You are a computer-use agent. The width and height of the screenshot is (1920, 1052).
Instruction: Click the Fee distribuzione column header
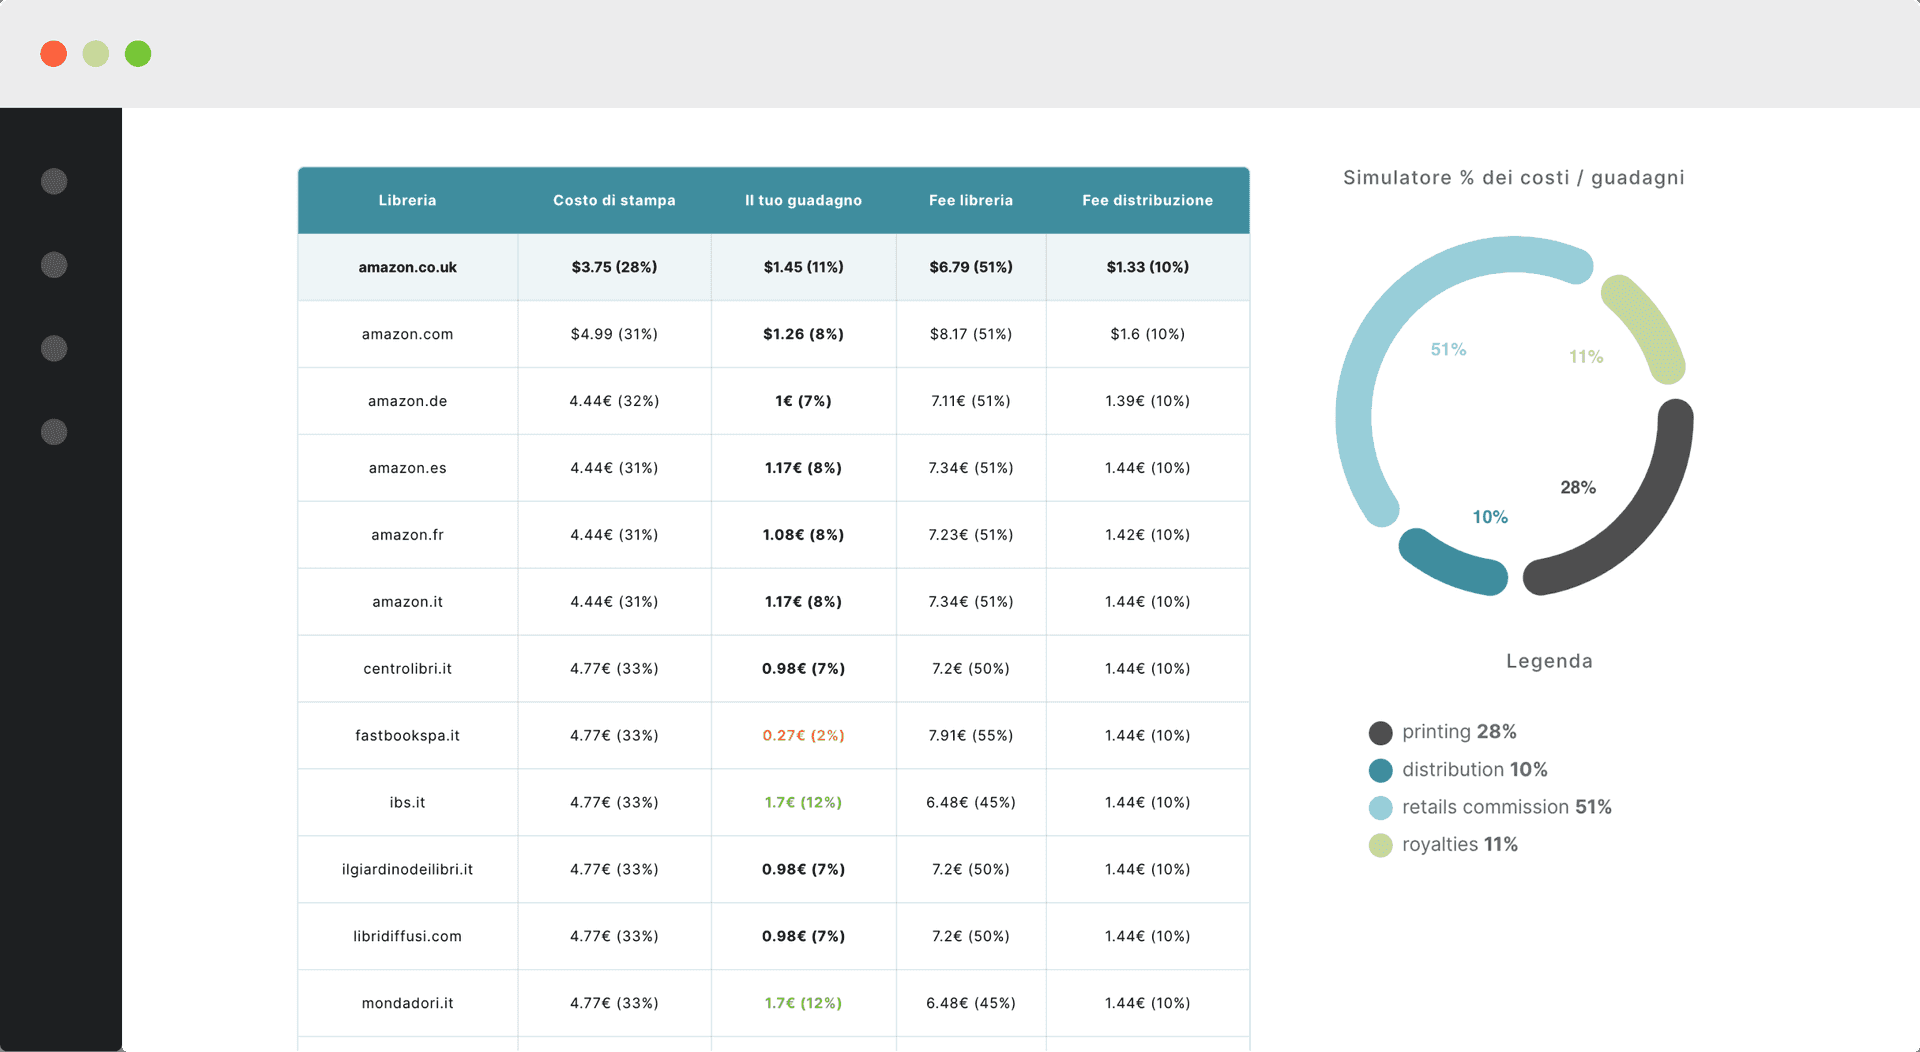pyautogui.click(x=1147, y=200)
